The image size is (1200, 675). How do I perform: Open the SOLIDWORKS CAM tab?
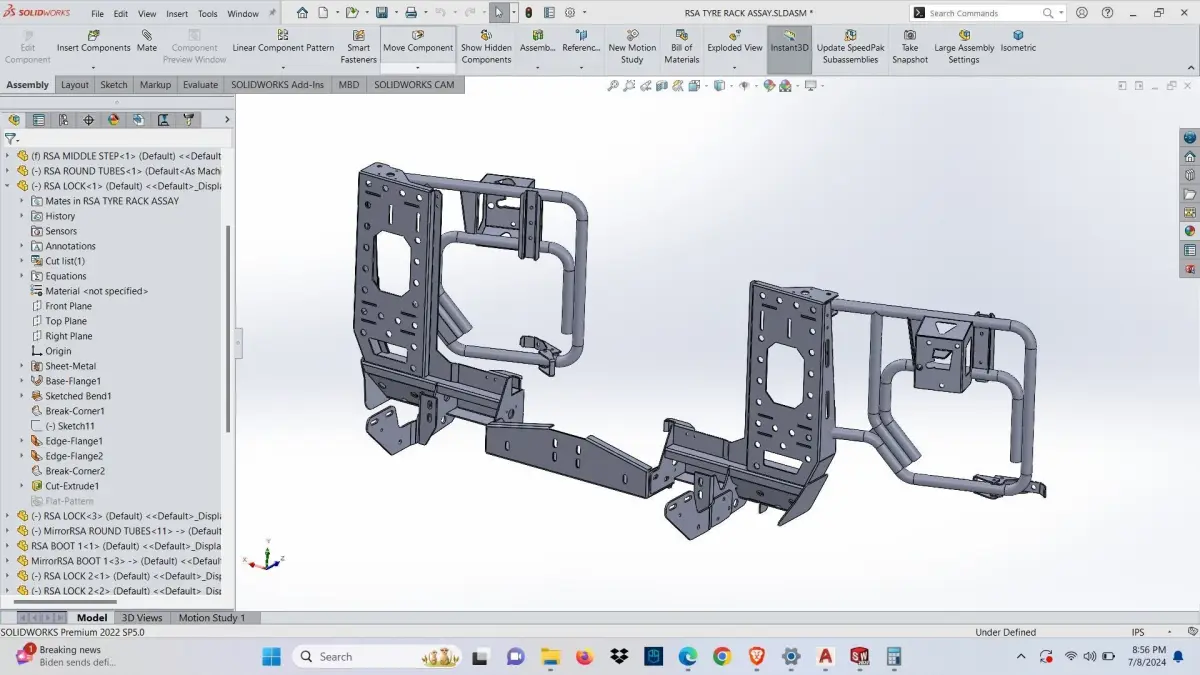tap(414, 85)
